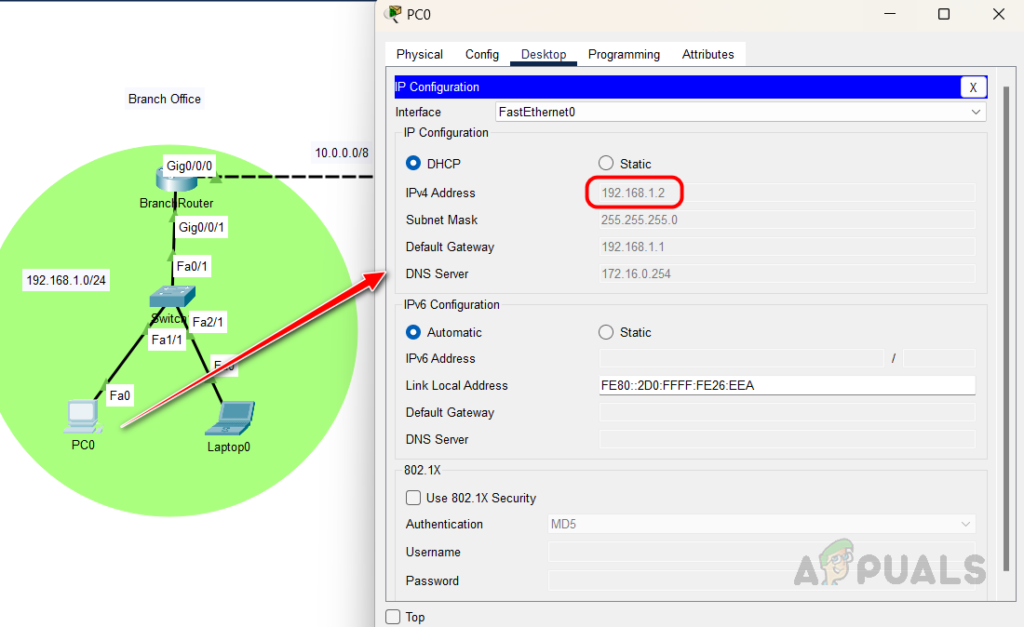1024x627 pixels.
Task: Select the Static IPv4 addressing option
Action: point(605,163)
